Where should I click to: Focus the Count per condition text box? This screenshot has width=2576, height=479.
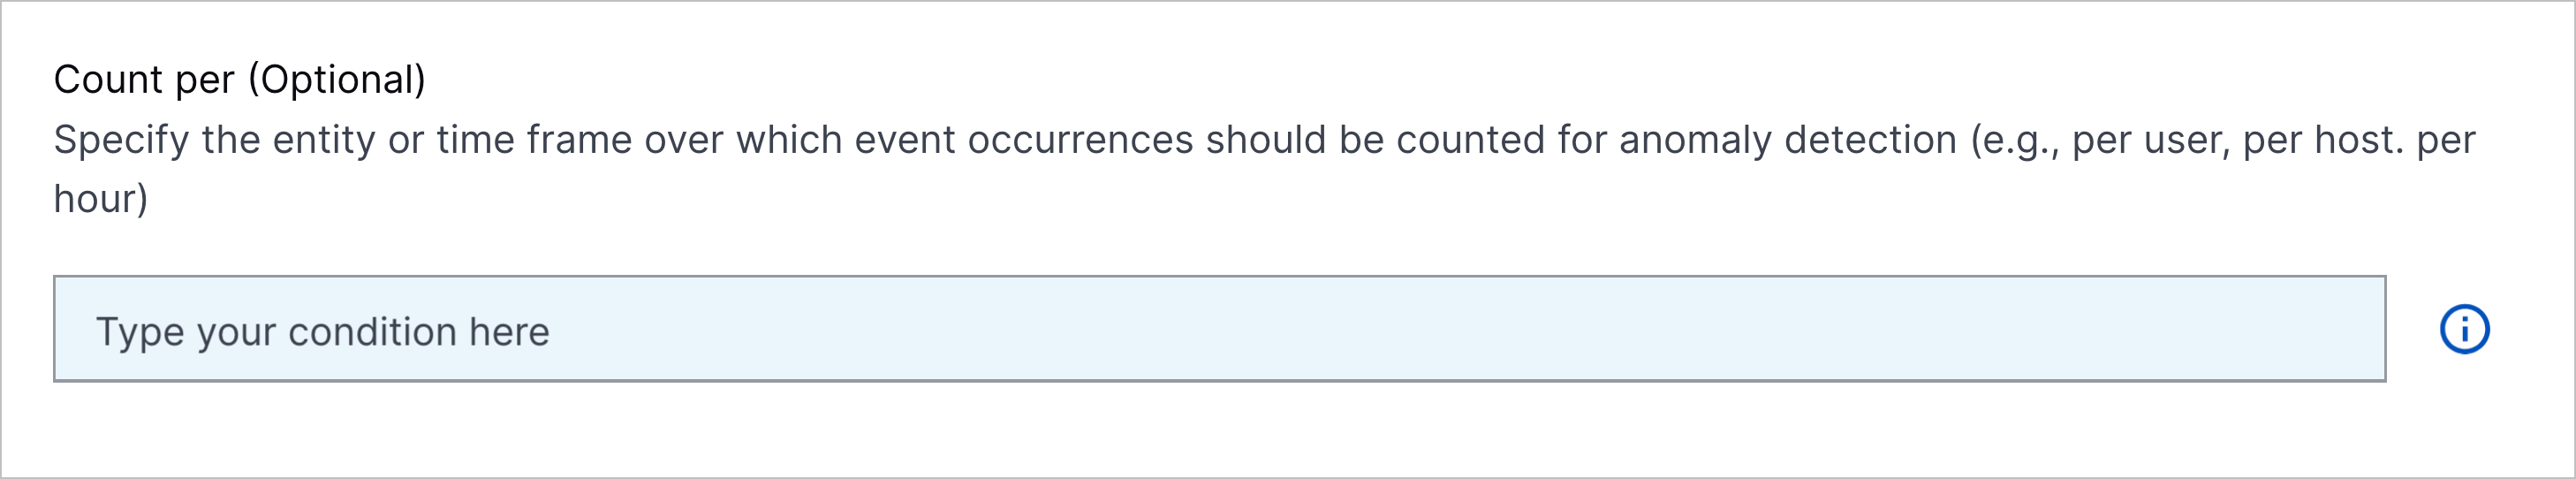1219,329
